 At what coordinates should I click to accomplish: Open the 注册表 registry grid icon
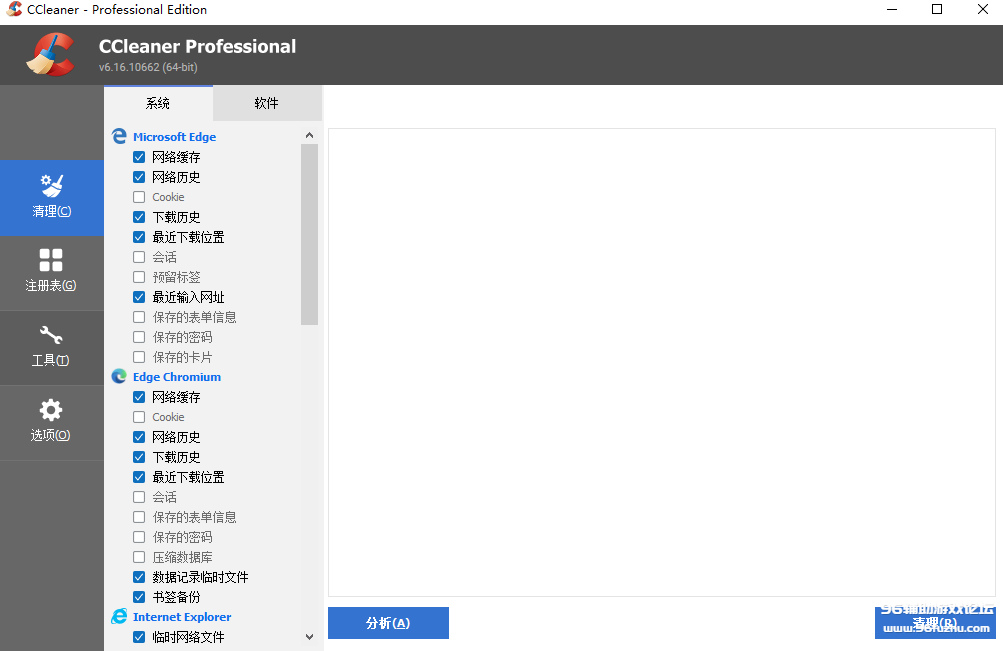coord(51,261)
